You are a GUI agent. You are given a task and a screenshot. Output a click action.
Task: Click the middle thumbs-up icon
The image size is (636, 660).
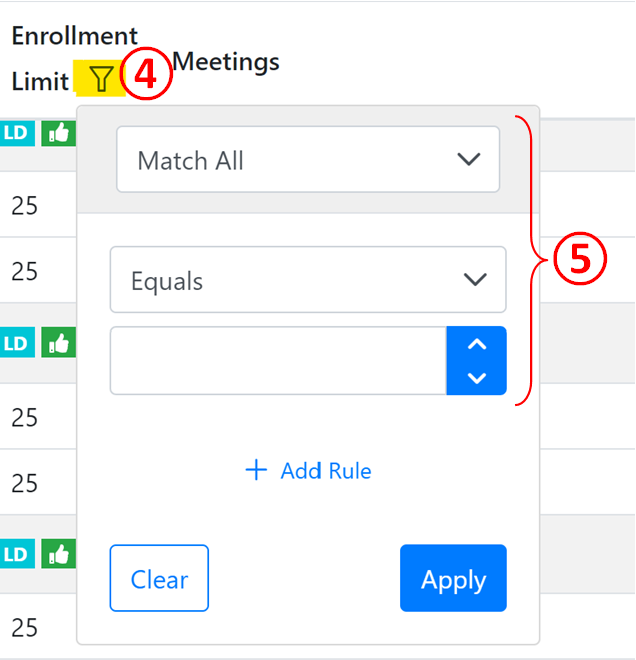coord(58,343)
